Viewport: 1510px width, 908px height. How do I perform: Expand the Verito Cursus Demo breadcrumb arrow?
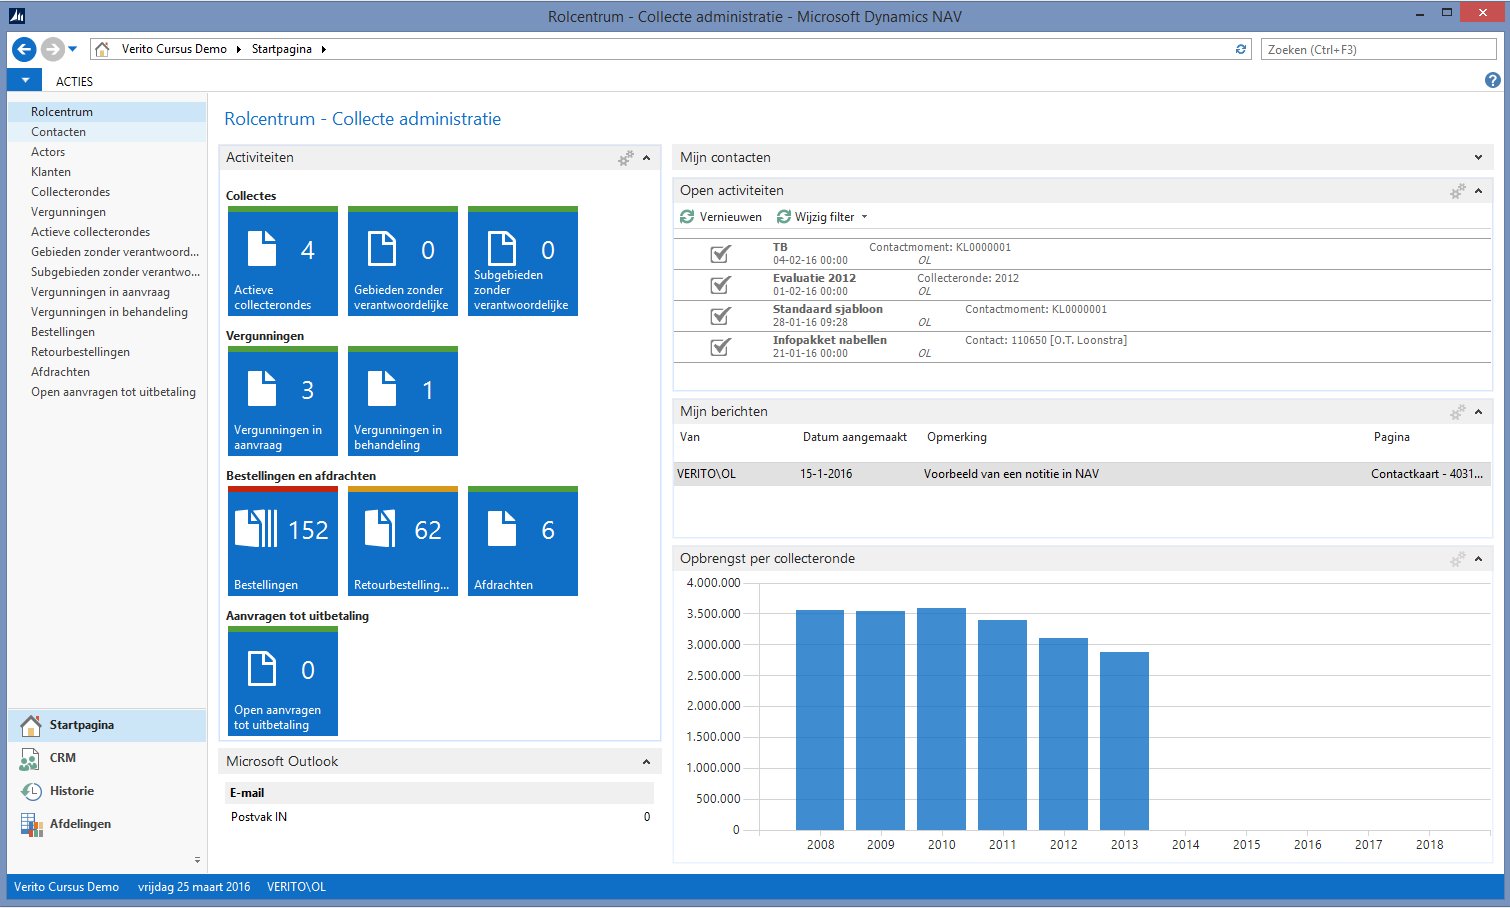[239, 49]
